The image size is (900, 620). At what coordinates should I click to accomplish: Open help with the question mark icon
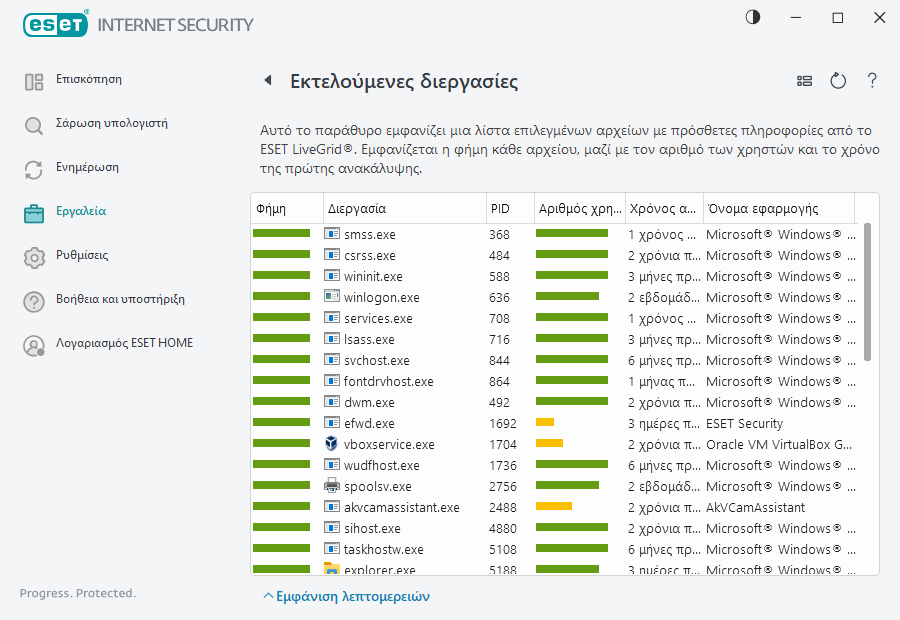tap(872, 81)
